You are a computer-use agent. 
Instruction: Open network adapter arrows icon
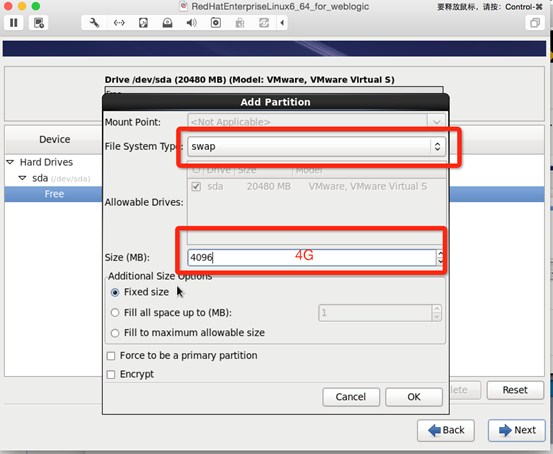coord(119,23)
